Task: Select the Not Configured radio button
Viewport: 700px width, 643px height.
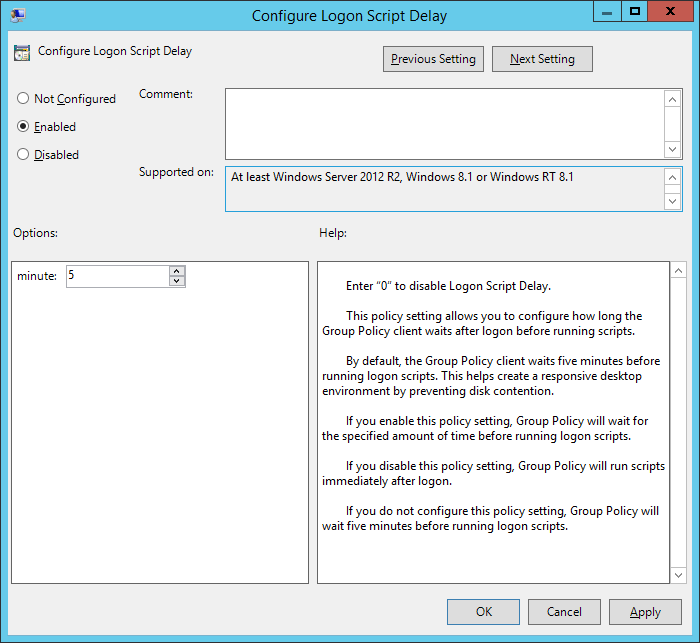Action: [23, 99]
